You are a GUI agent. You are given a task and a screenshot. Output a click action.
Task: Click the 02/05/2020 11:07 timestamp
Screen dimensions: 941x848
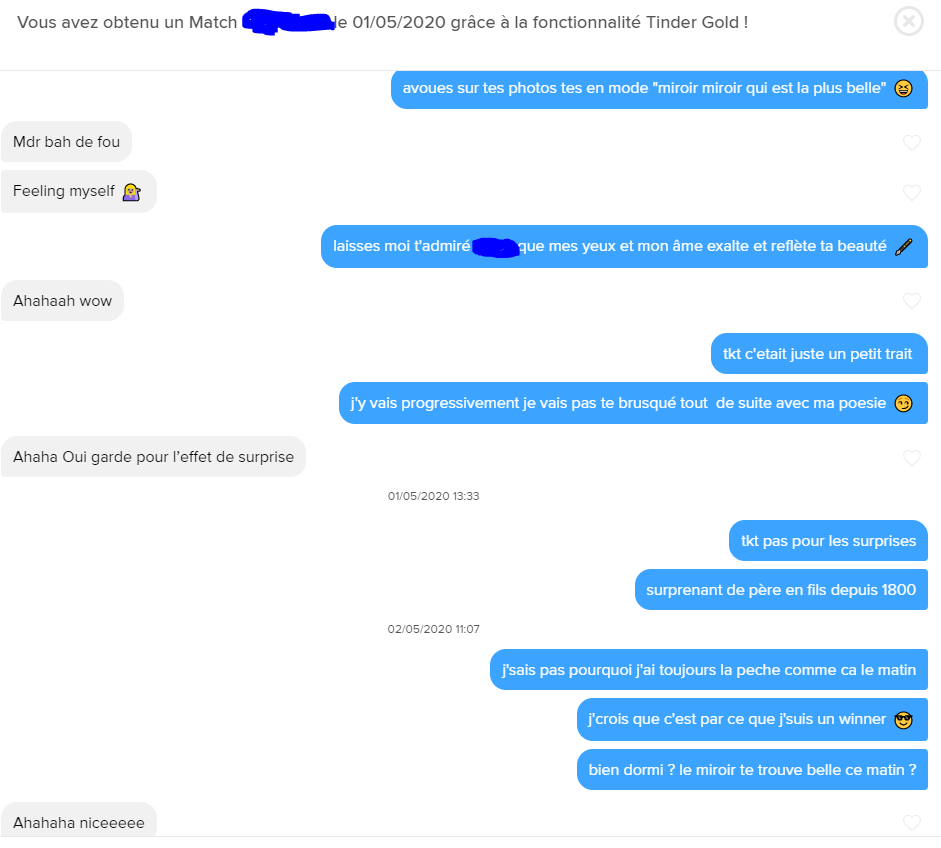coord(433,629)
